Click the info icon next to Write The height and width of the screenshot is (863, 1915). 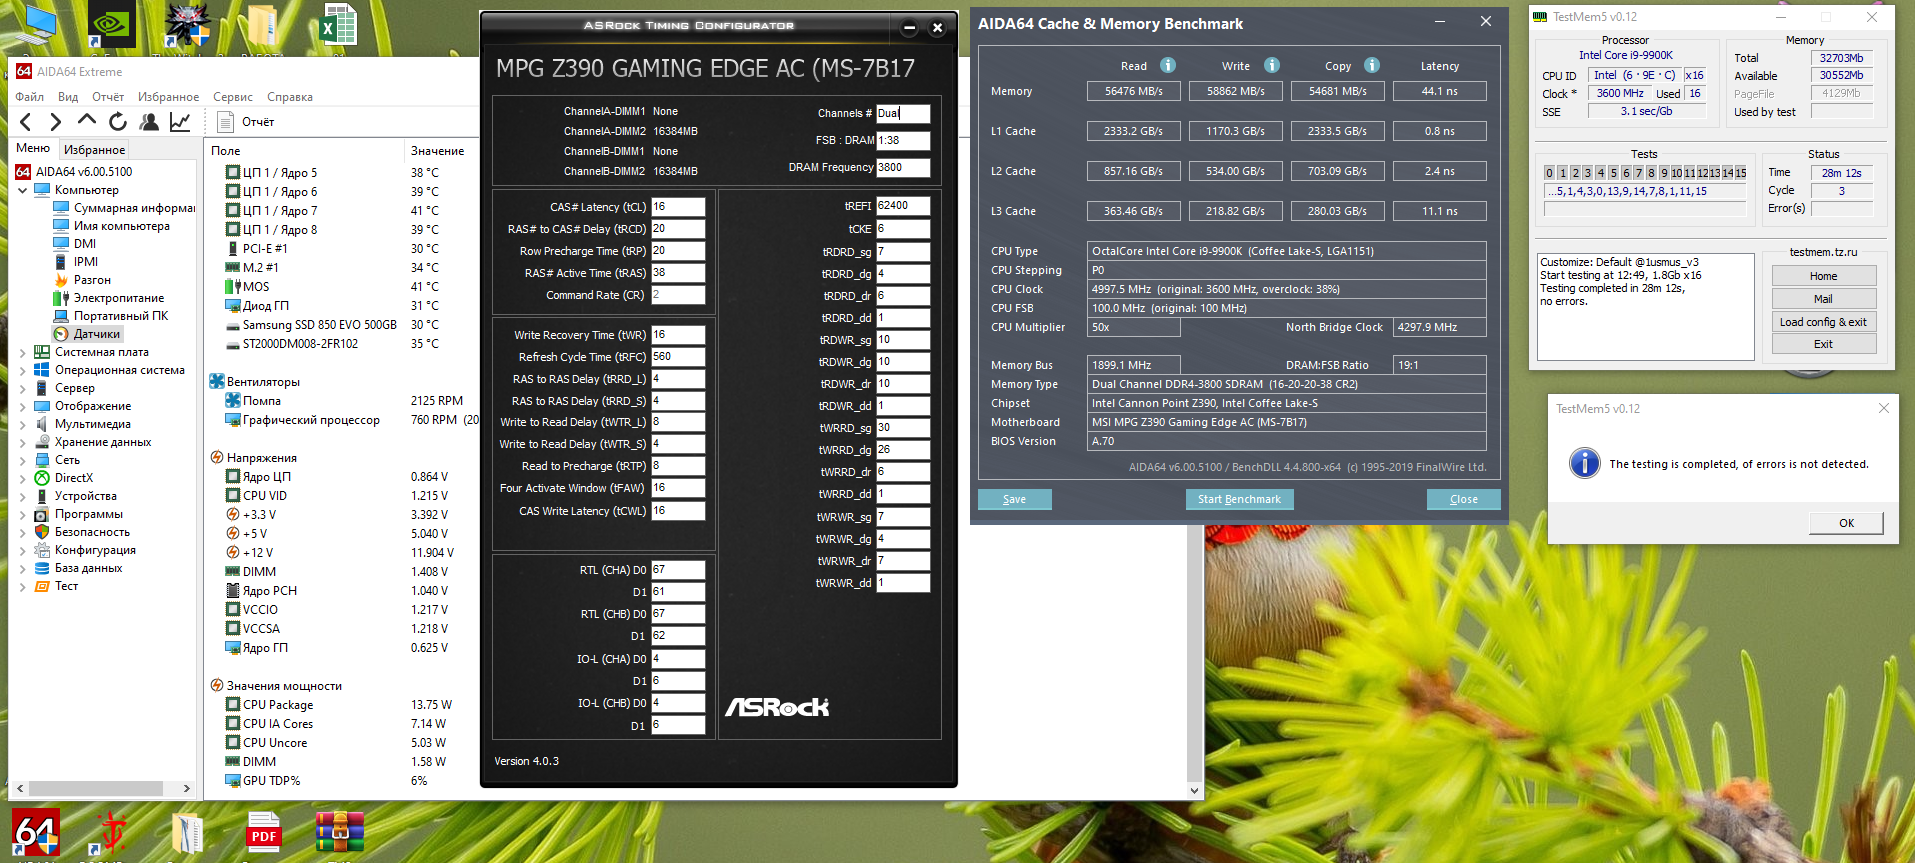(x=1272, y=65)
